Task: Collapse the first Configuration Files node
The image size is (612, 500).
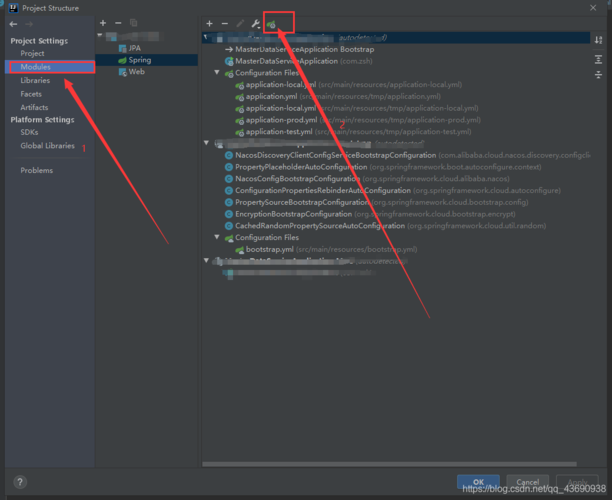Action: pyautogui.click(x=218, y=73)
